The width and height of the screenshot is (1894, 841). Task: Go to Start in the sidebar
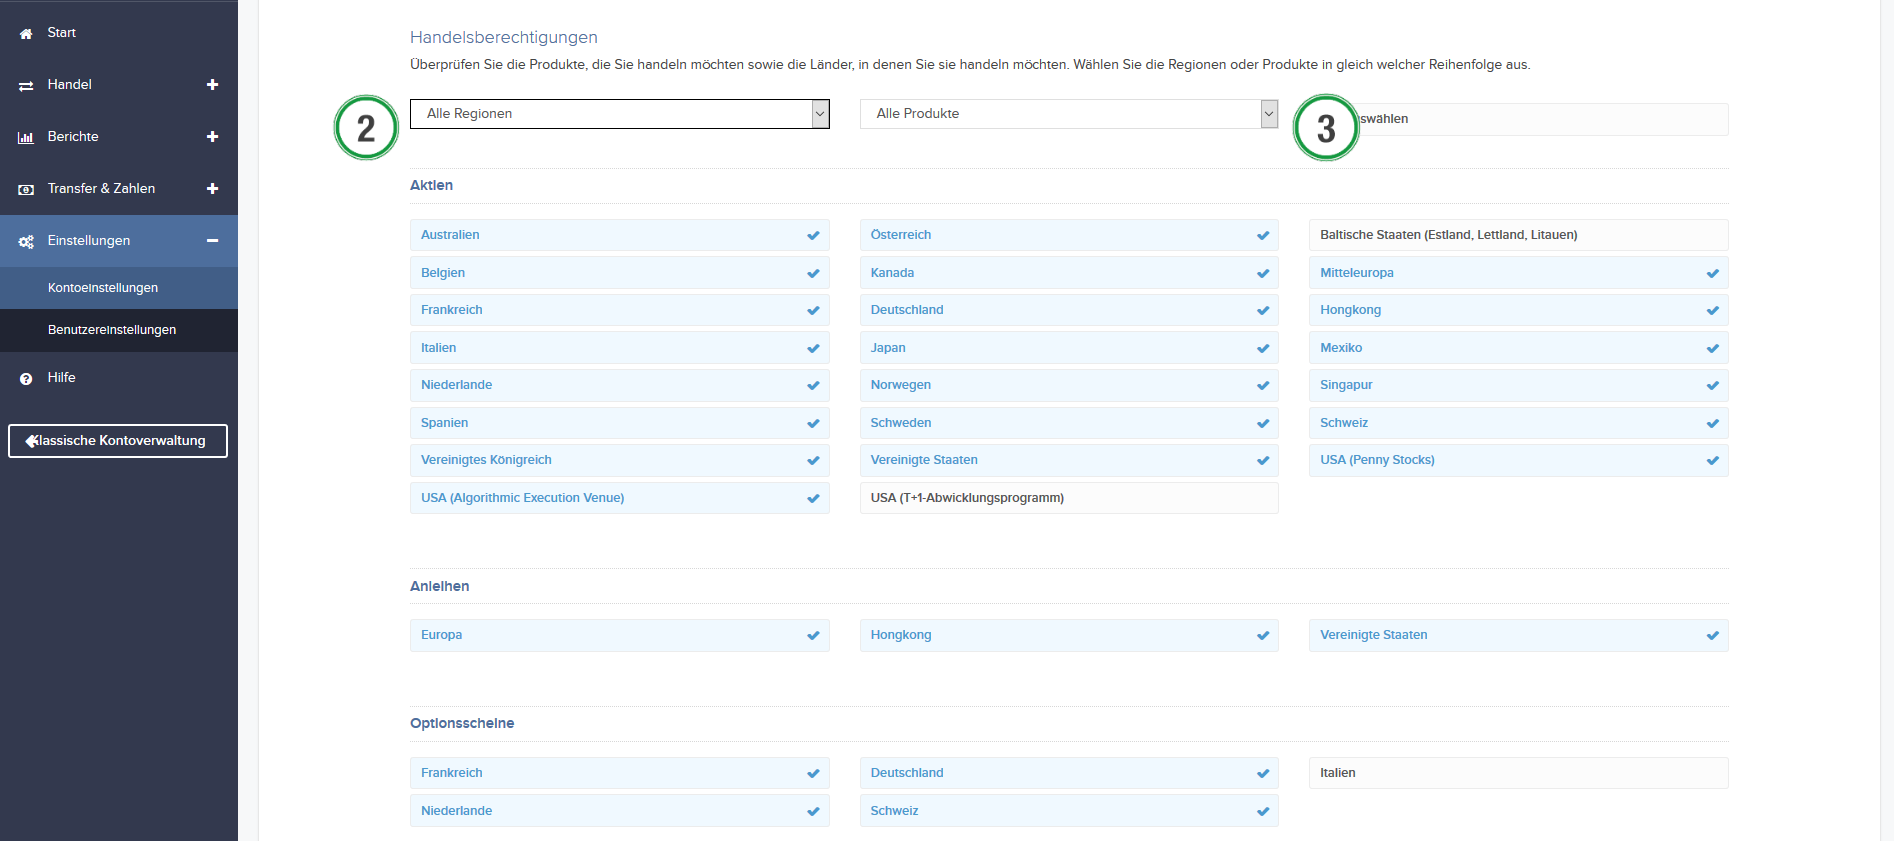(119, 33)
